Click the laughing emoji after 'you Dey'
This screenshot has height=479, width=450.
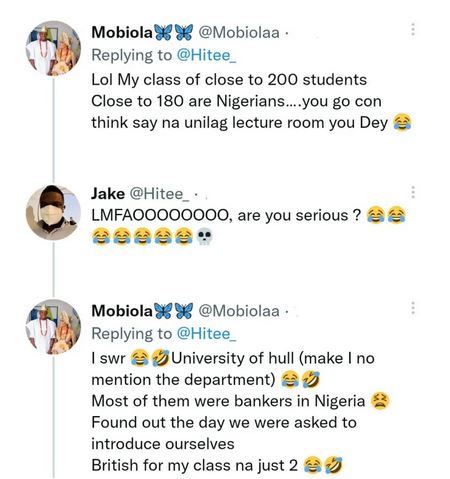402,122
